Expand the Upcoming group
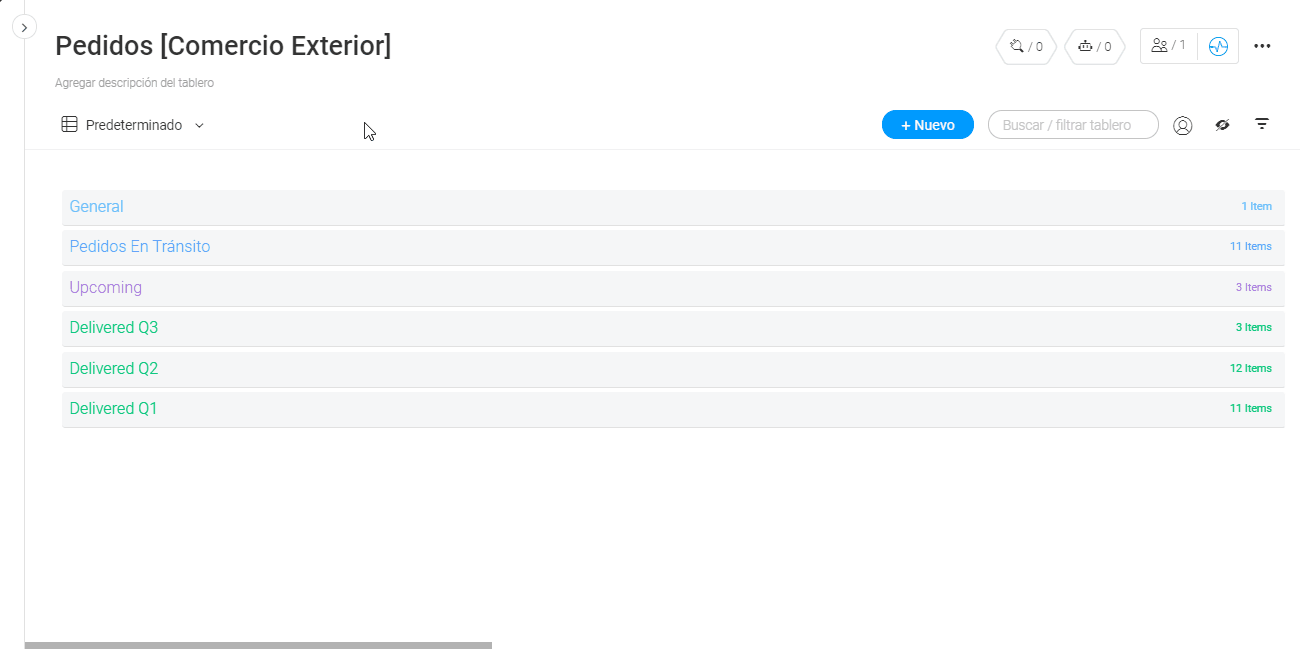This screenshot has width=1300, height=649. point(106,288)
